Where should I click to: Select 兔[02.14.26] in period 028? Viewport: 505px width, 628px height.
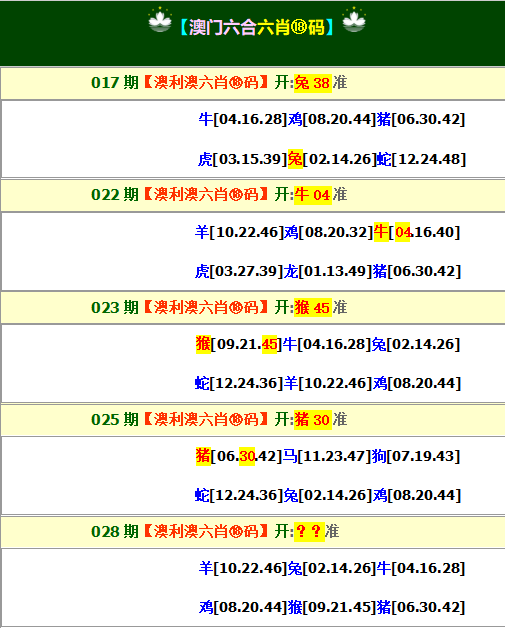(332, 568)
